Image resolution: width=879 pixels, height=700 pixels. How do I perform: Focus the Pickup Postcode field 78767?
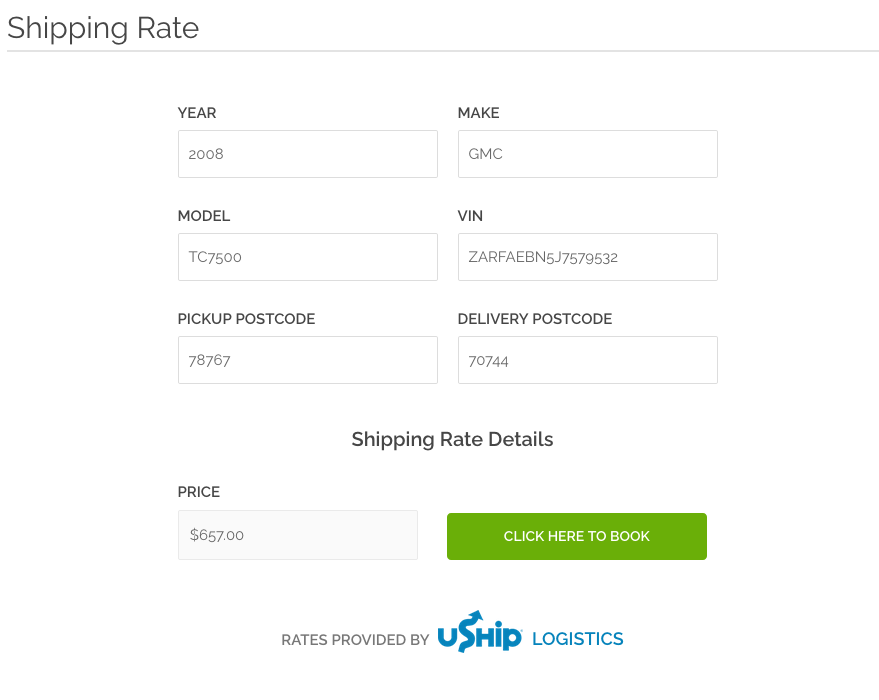point(307,360)
